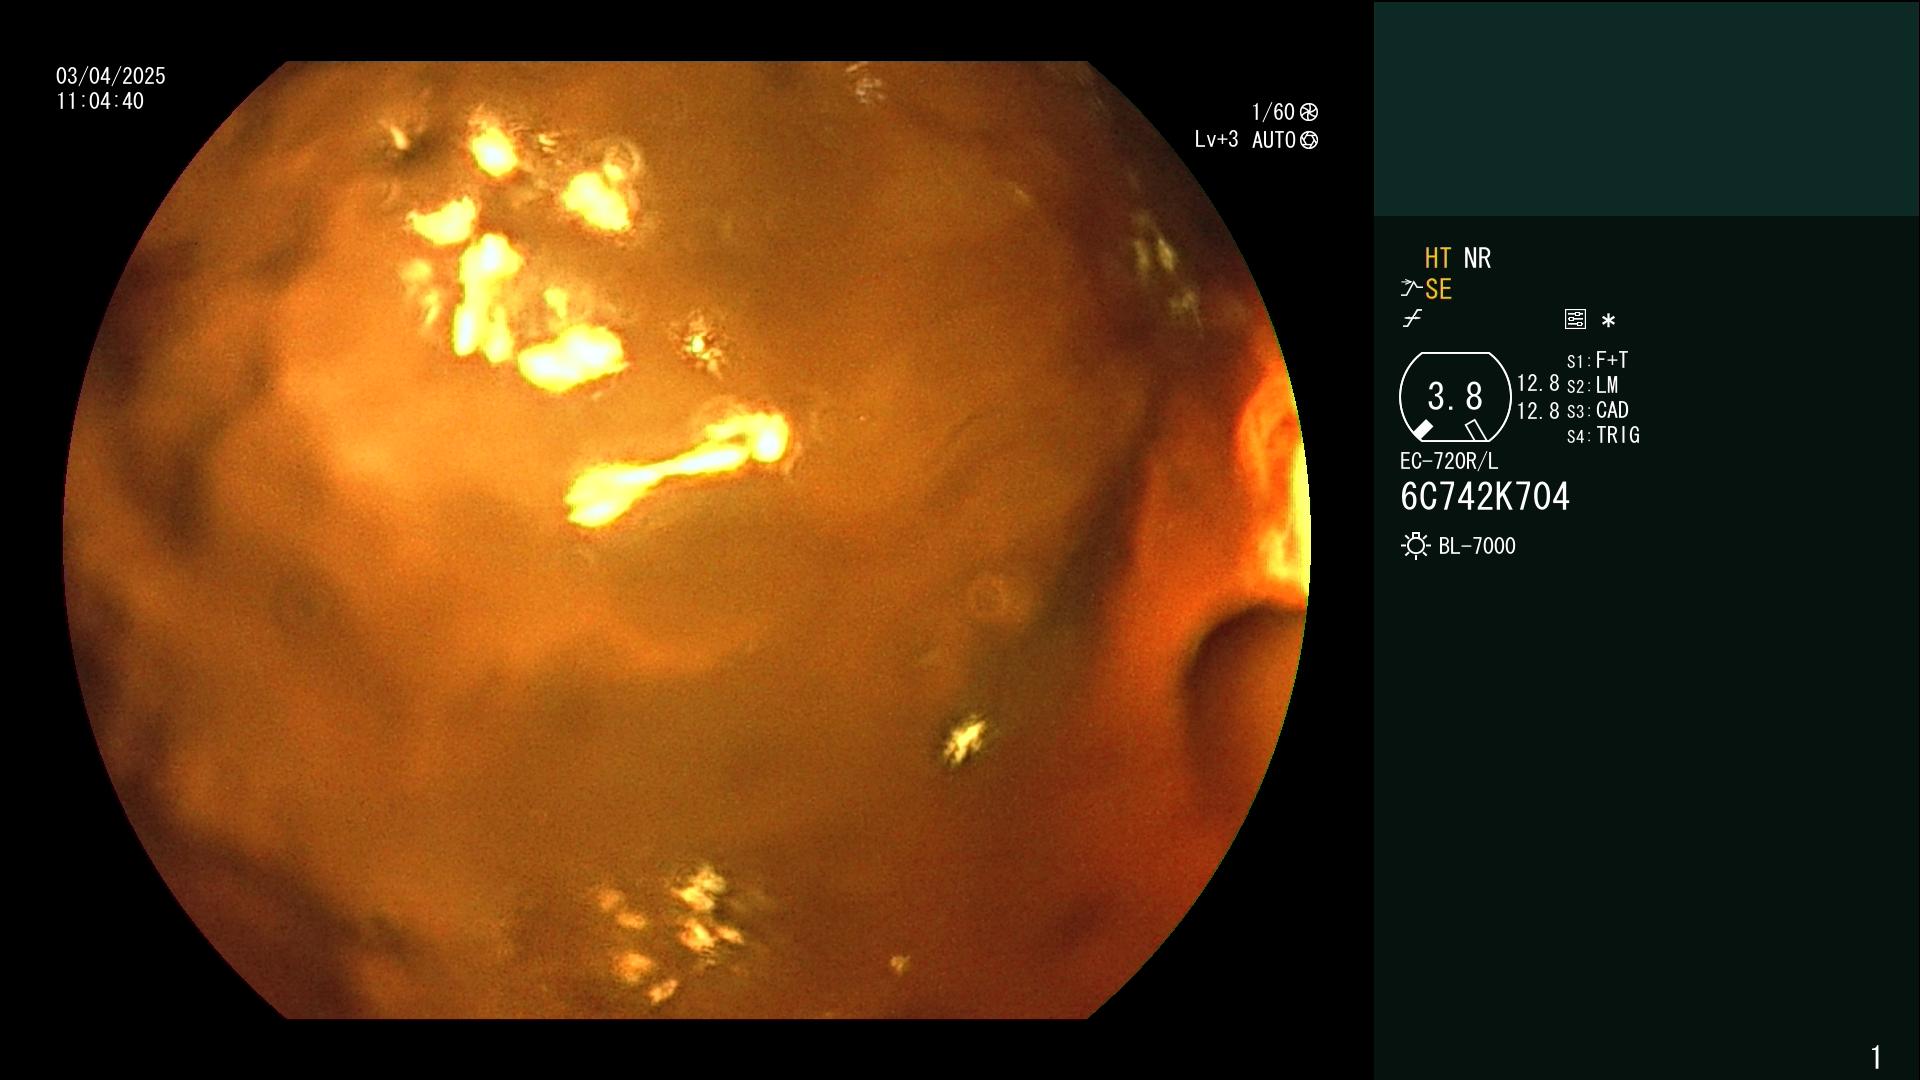Click the light source lamp icon beside BL-7000
The width and height of the screenshot is (1920, 1080).
pyautogui.click(x=1415, y=546)
